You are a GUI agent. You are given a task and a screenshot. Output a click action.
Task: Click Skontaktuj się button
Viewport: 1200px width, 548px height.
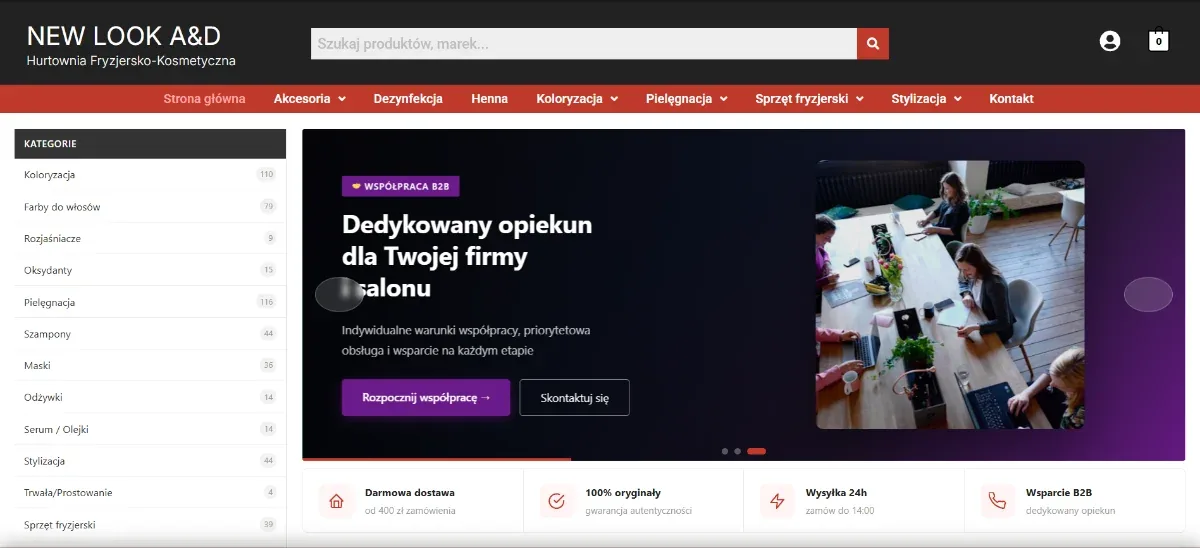click(x=575, y=397)
